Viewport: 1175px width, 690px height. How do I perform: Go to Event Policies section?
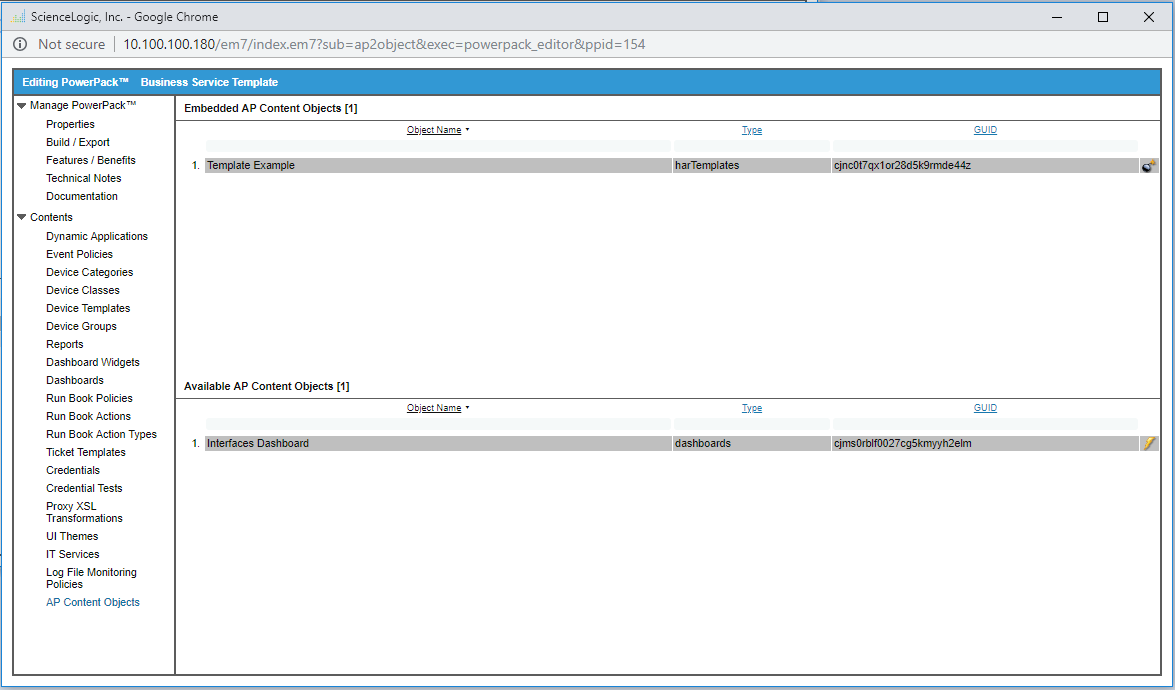pos(79,254)
